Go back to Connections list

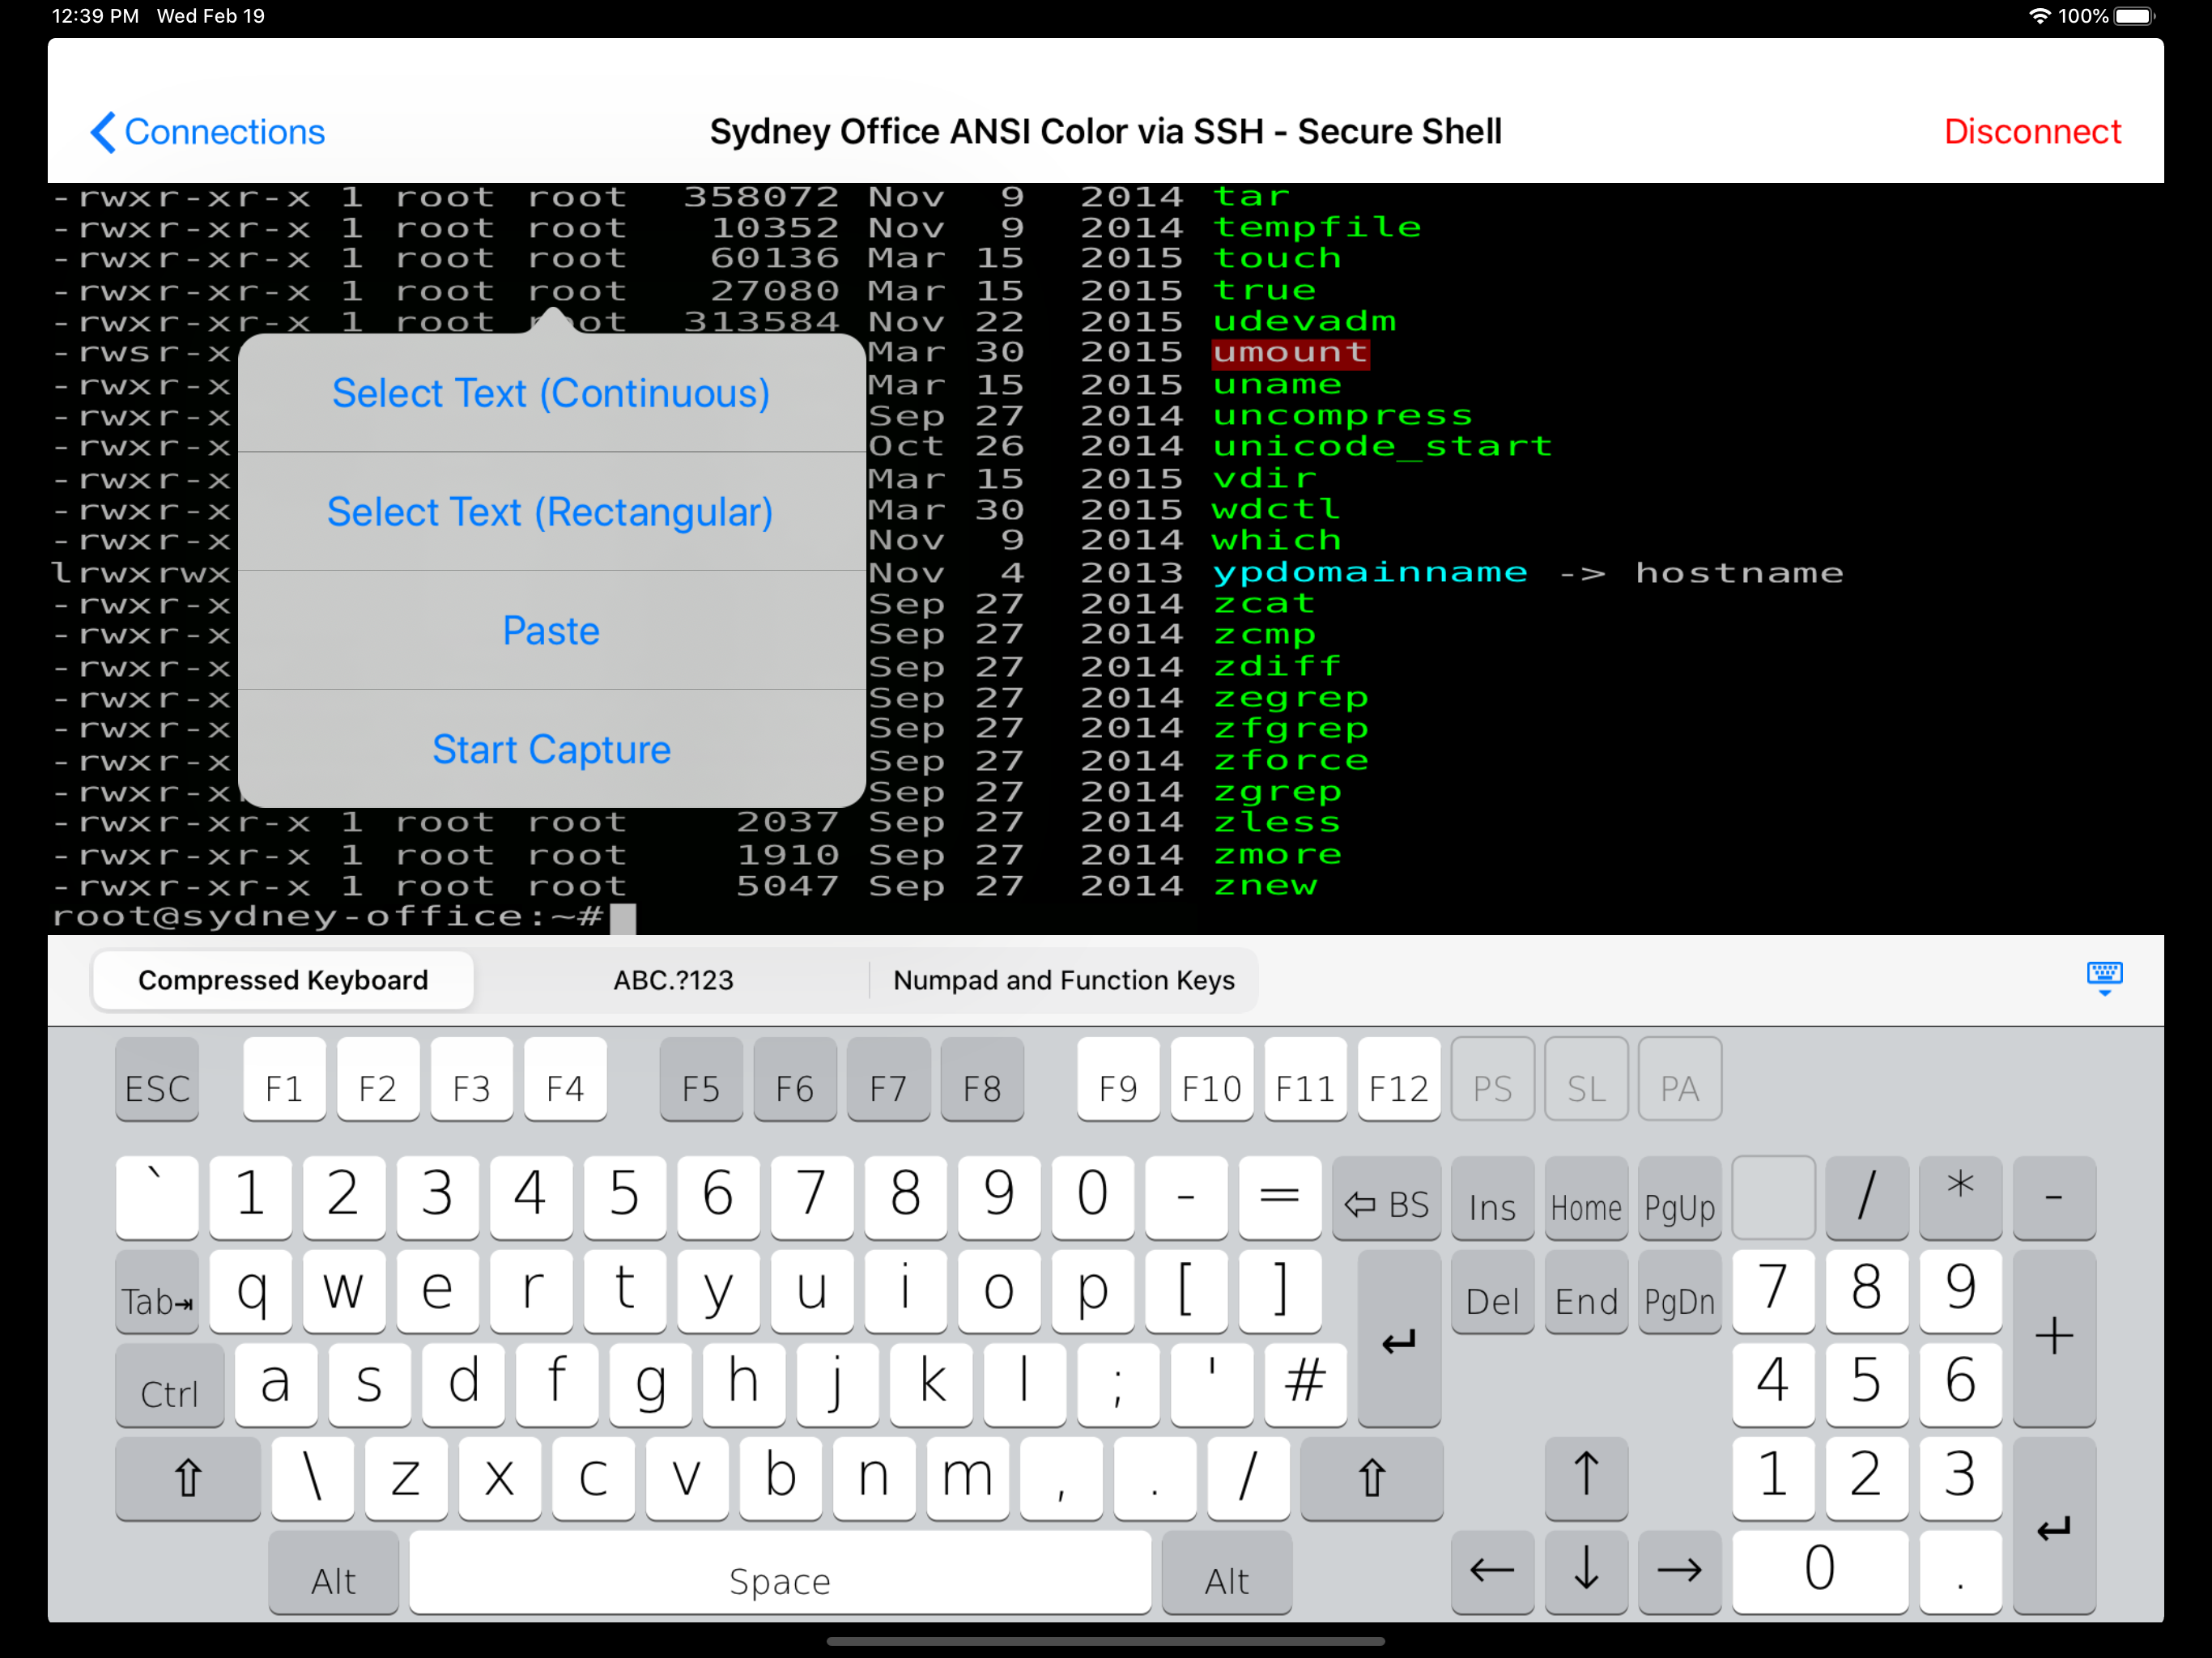point(207,132)
